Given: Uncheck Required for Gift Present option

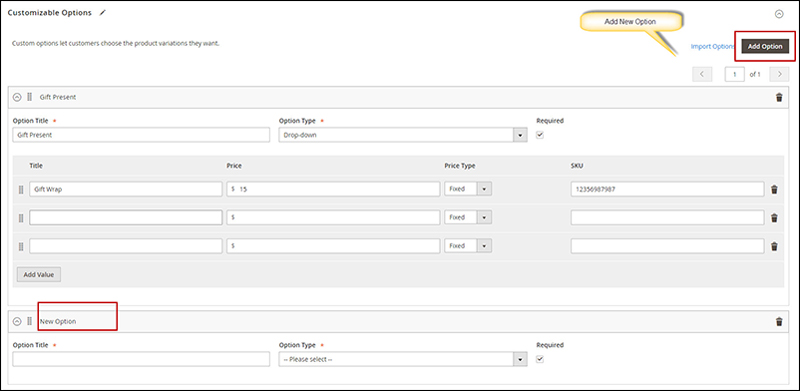Looking at the screenshot, I should 540,135.
